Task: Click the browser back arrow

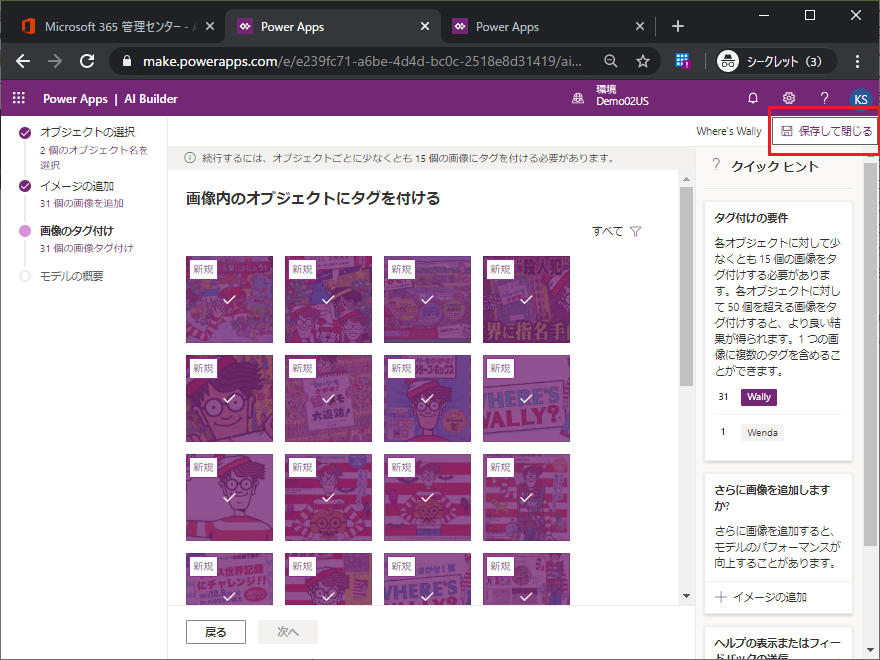Action: pyautogui.click(x=23, y=61)
